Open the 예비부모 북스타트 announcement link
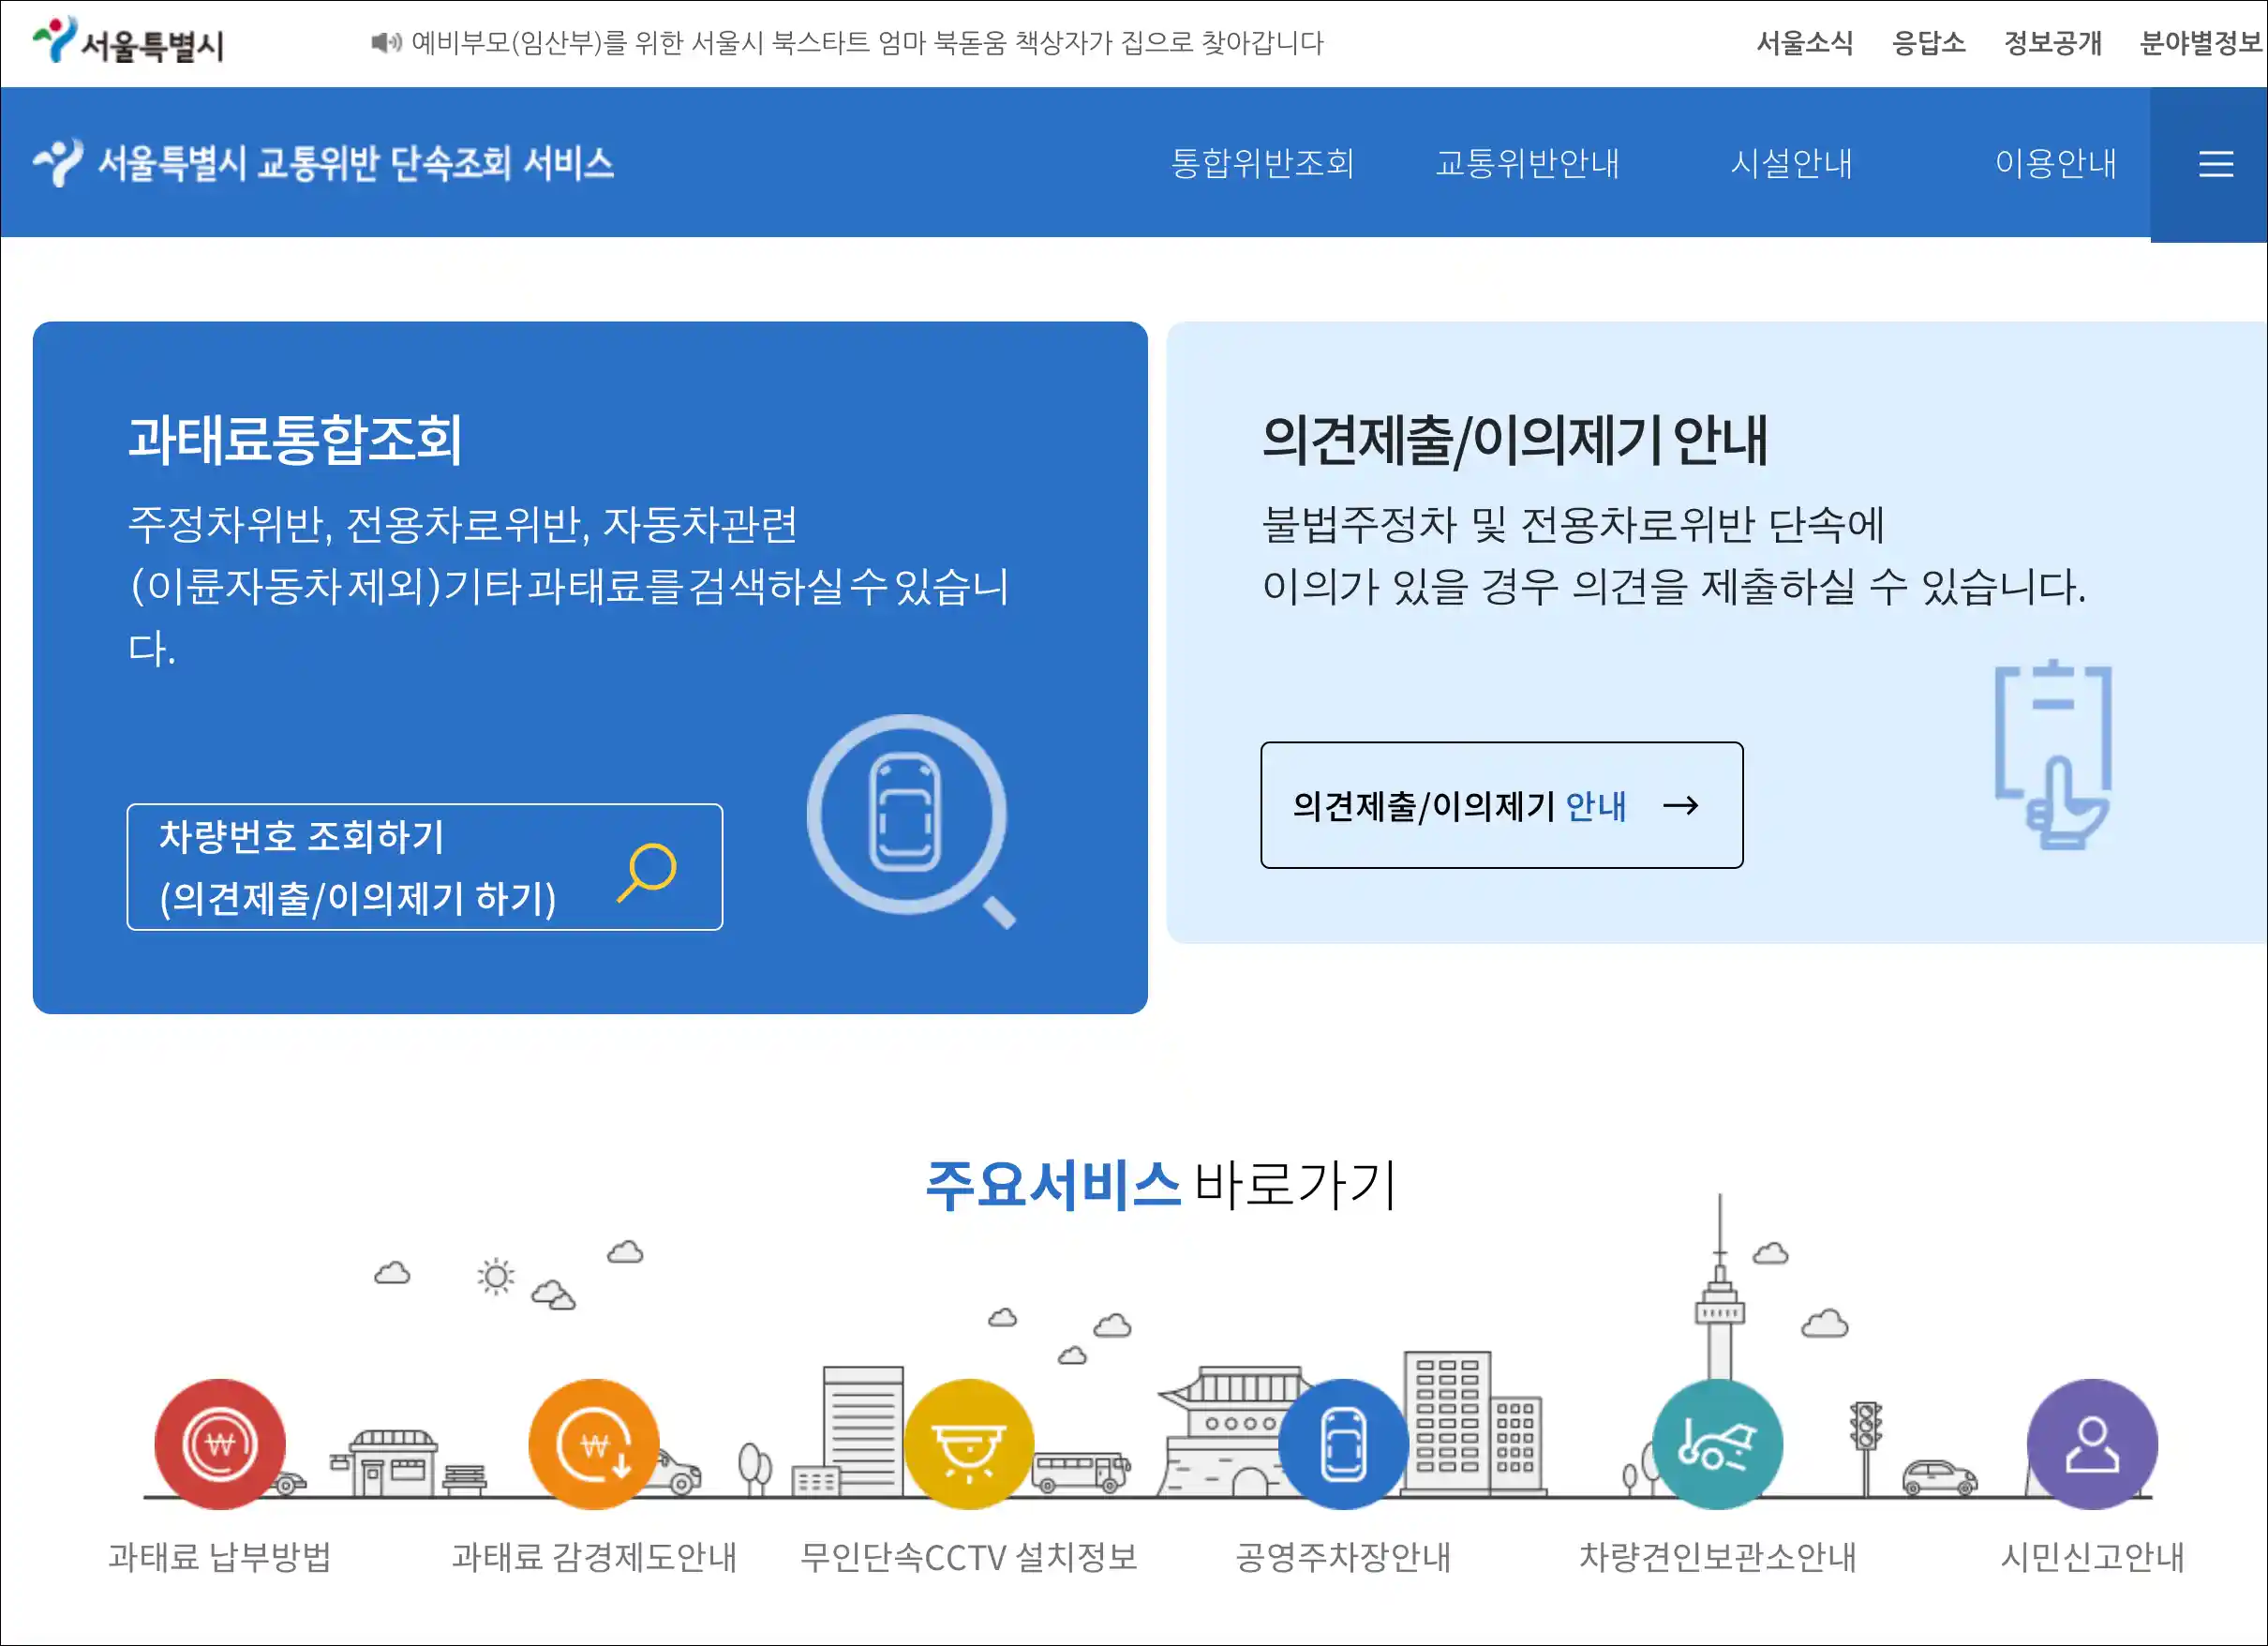 pos(867,43)
